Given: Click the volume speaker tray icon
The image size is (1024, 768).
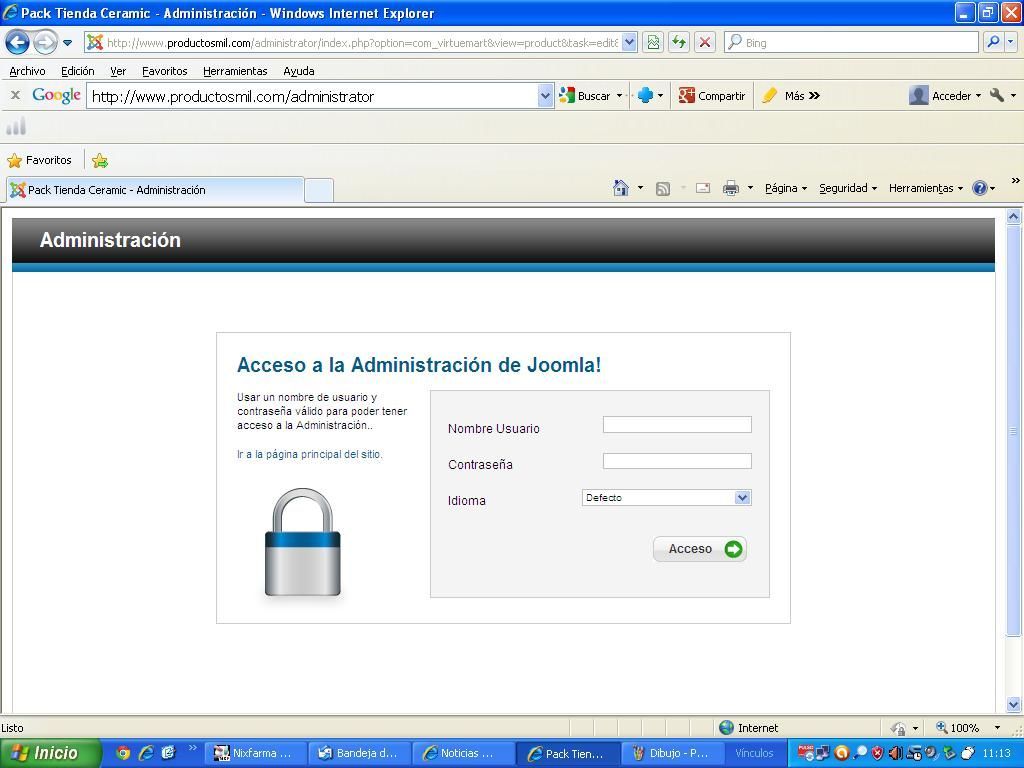Looking at the screenshot, I should (895, 753).
